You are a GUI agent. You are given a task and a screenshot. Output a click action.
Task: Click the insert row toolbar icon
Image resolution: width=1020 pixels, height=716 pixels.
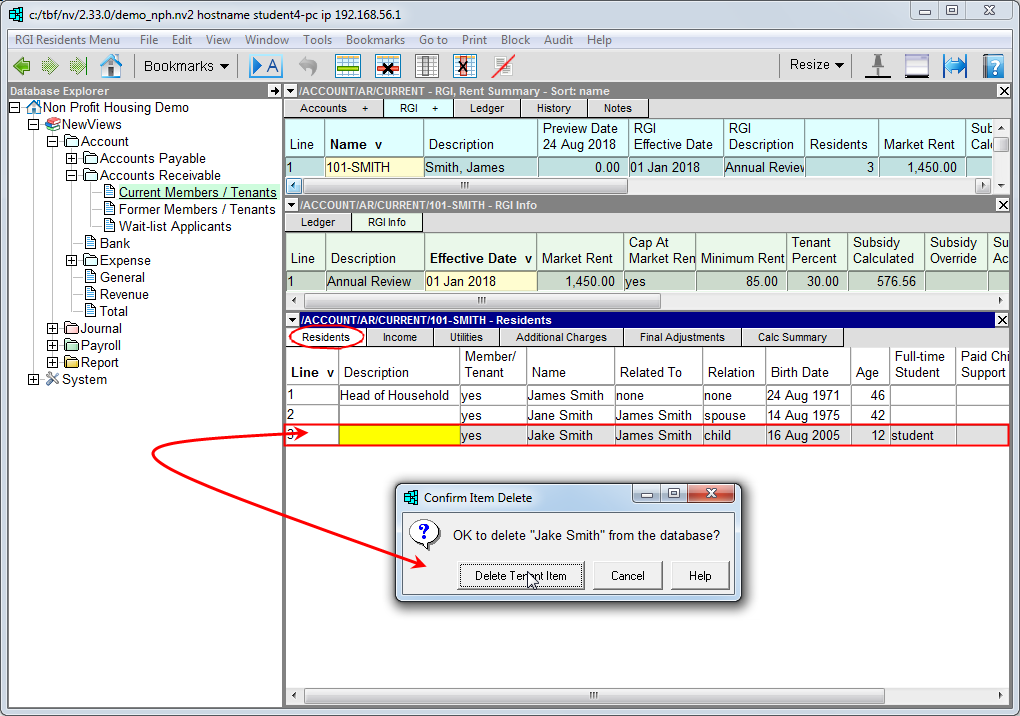(347, 66)
